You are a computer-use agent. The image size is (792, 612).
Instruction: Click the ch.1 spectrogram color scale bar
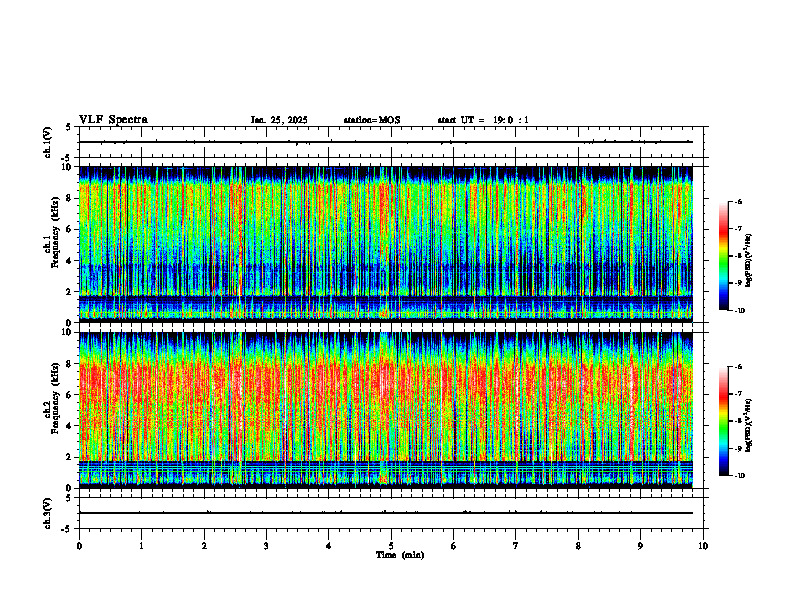click(x=723, y=256)
